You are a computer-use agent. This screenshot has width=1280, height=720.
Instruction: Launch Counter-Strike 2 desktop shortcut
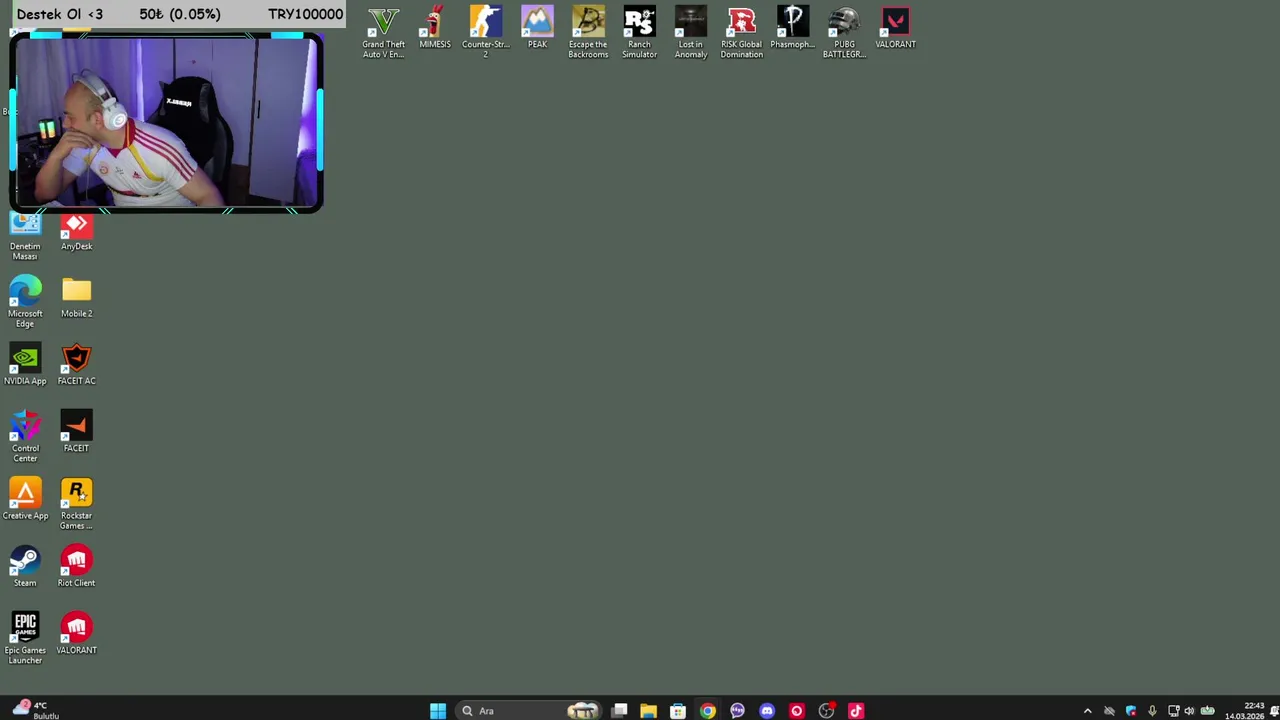486,32
